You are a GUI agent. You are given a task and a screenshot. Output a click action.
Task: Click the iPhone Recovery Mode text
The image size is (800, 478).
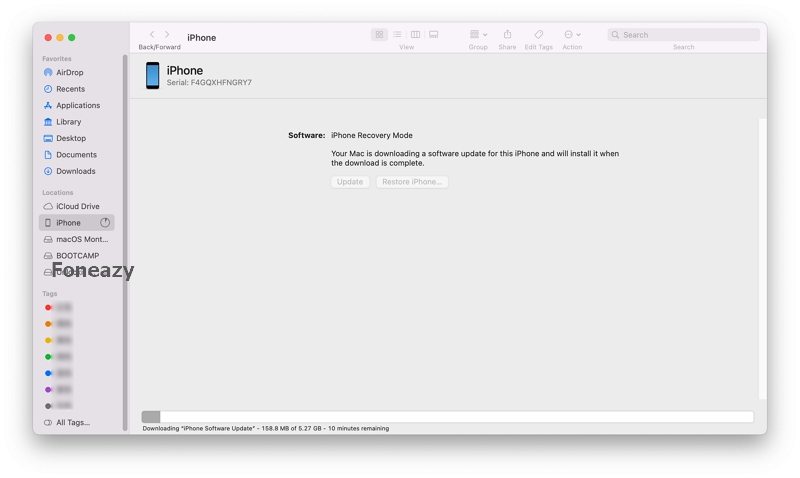[372, 135]
